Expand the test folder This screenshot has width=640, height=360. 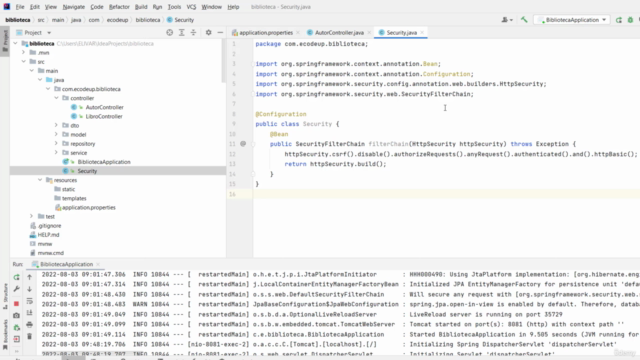click(x=32, y=216)
